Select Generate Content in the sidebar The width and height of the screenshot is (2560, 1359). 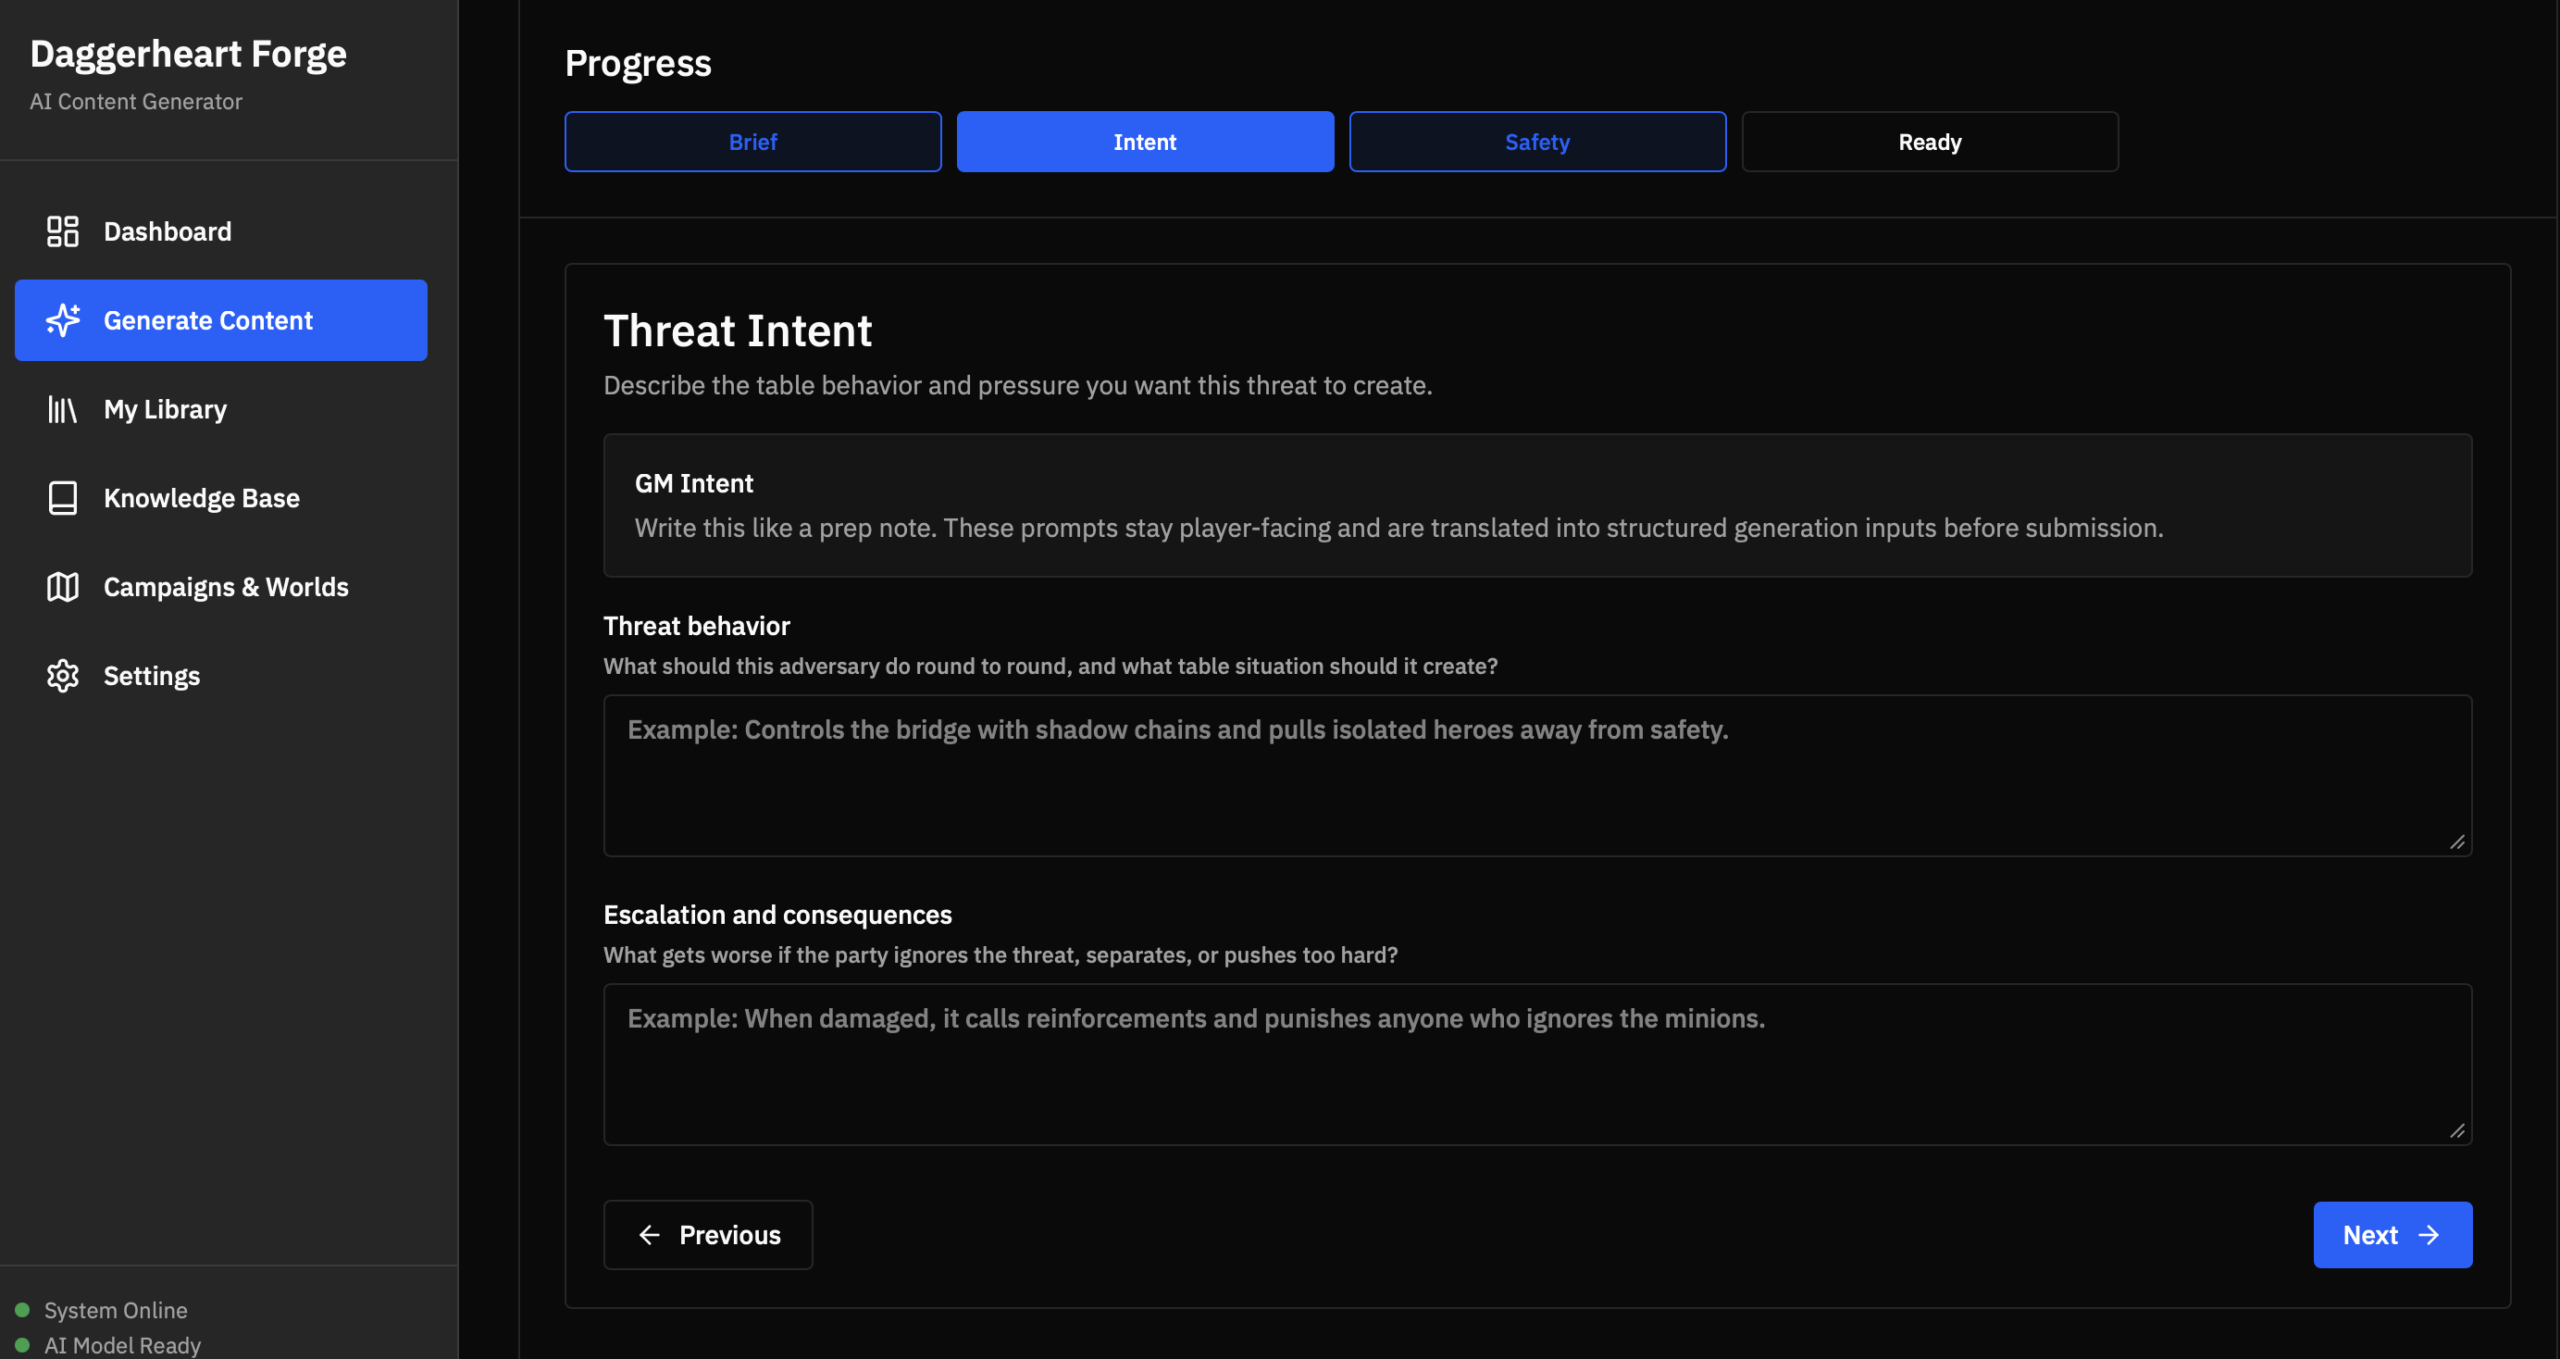pyautogui.click(x=221, y=320)
